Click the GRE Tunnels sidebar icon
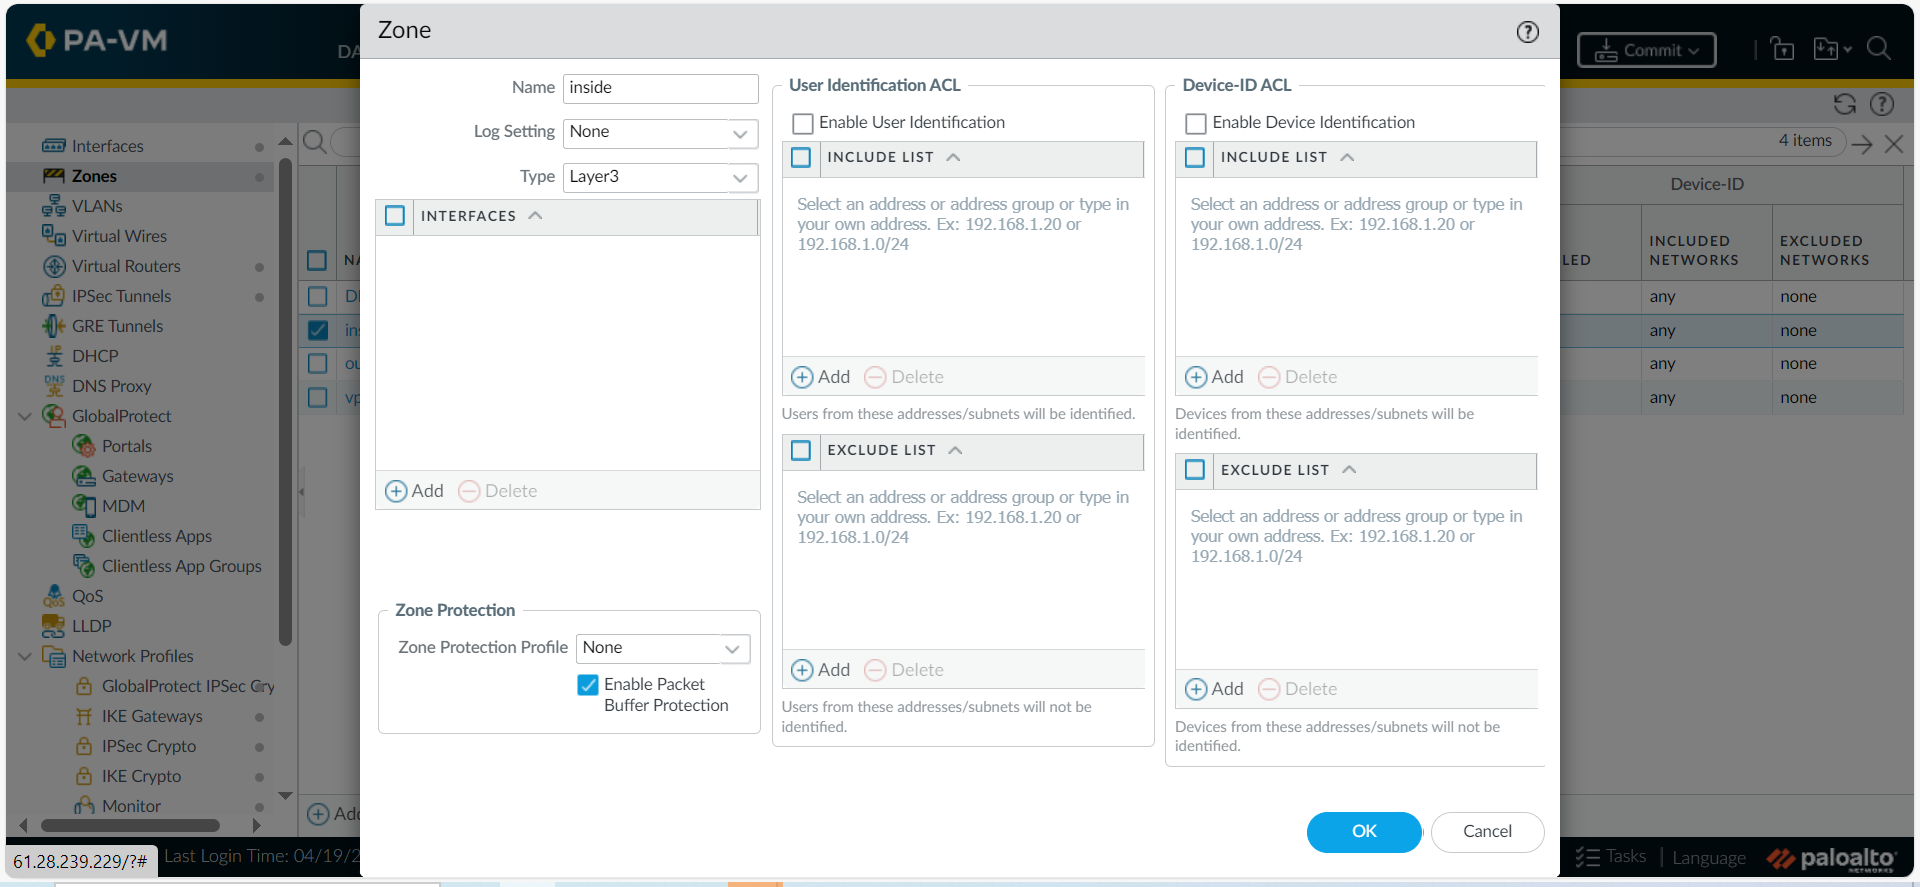1920x887 pixels. [x=54, y=326]
